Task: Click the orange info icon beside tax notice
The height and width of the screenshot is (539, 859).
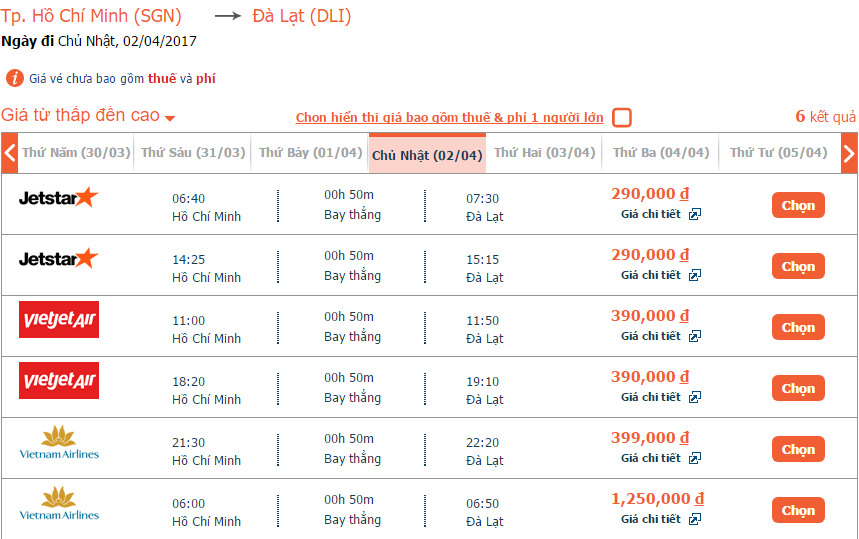Action: (15, 78)
